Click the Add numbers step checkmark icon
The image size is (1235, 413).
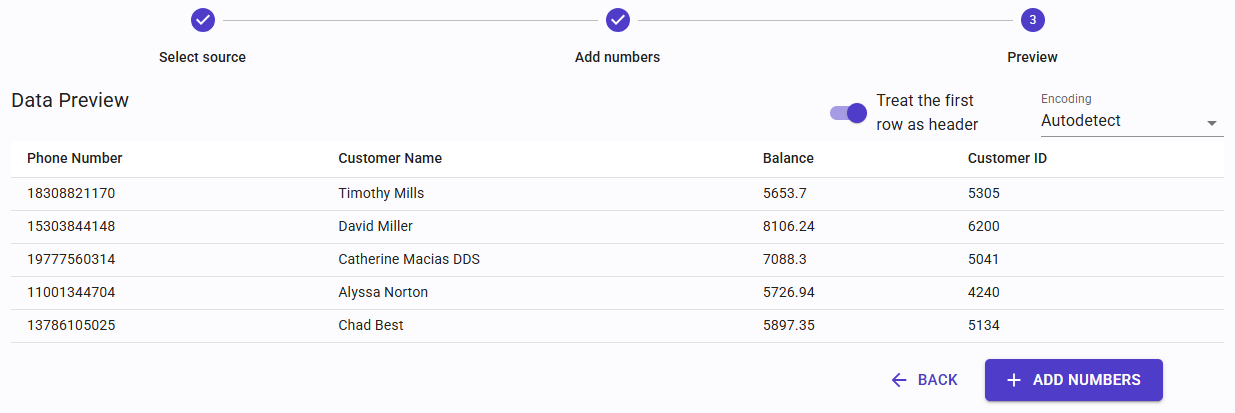pyautogui.click(x=617, y=20)
